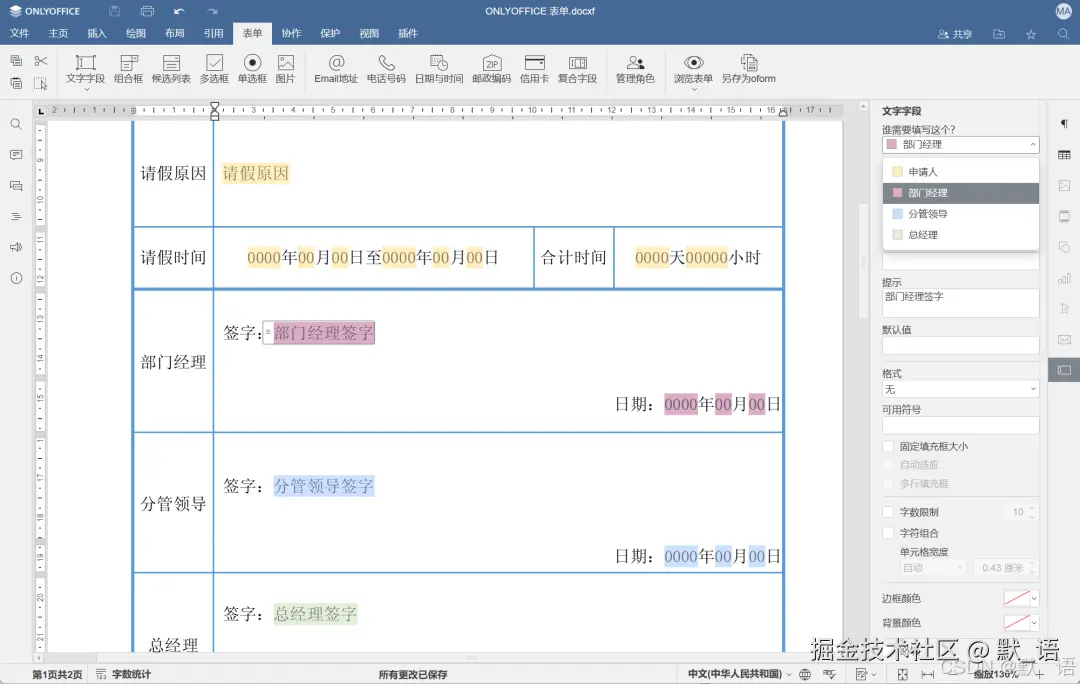Image resolution: width=1080 pixels, height=684 pixels.
Task: Select 申请人 role option
Action: 960,172
